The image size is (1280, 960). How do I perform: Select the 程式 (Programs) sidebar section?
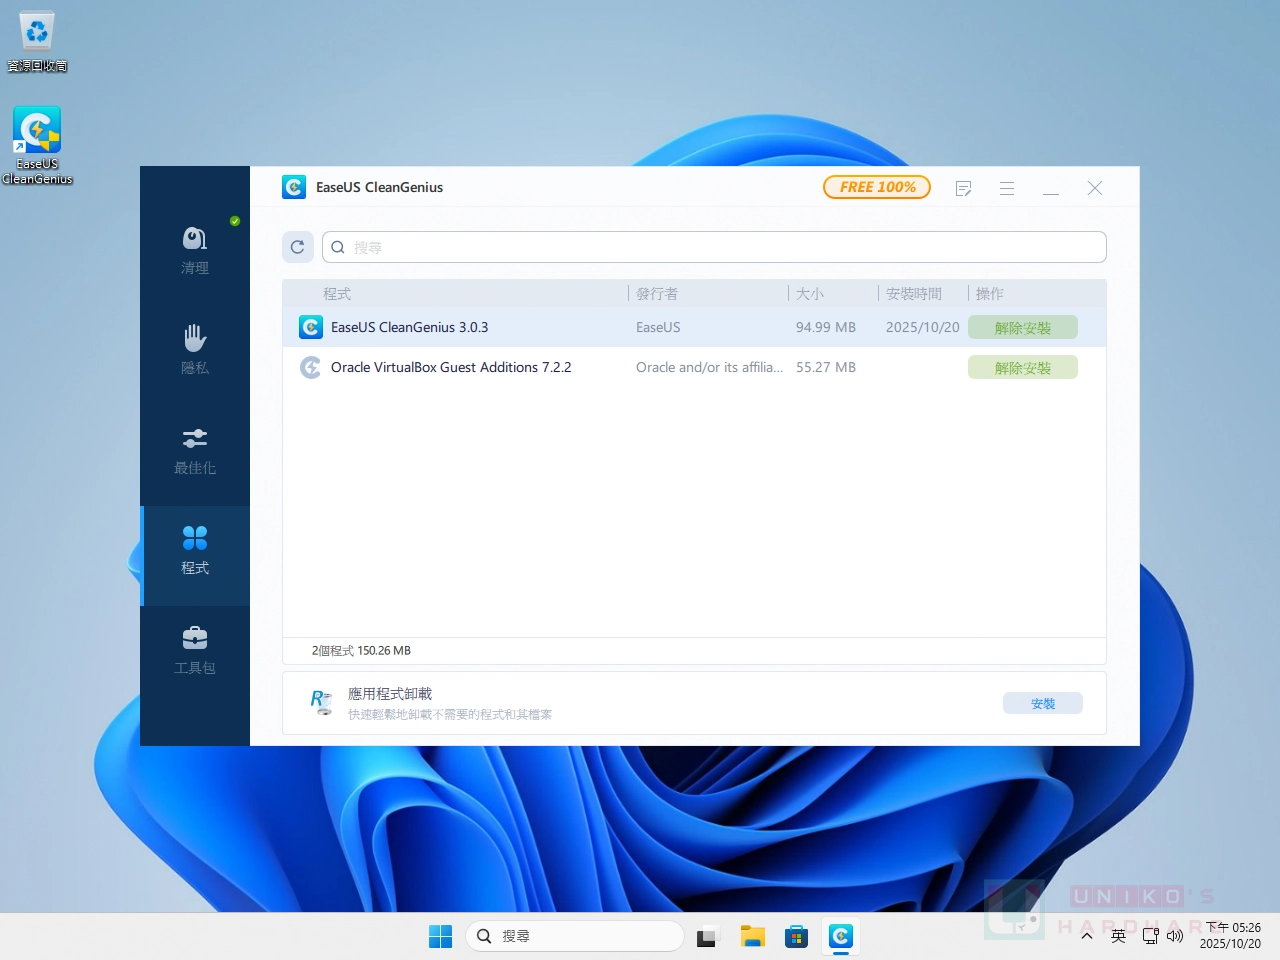pos(195,550)
